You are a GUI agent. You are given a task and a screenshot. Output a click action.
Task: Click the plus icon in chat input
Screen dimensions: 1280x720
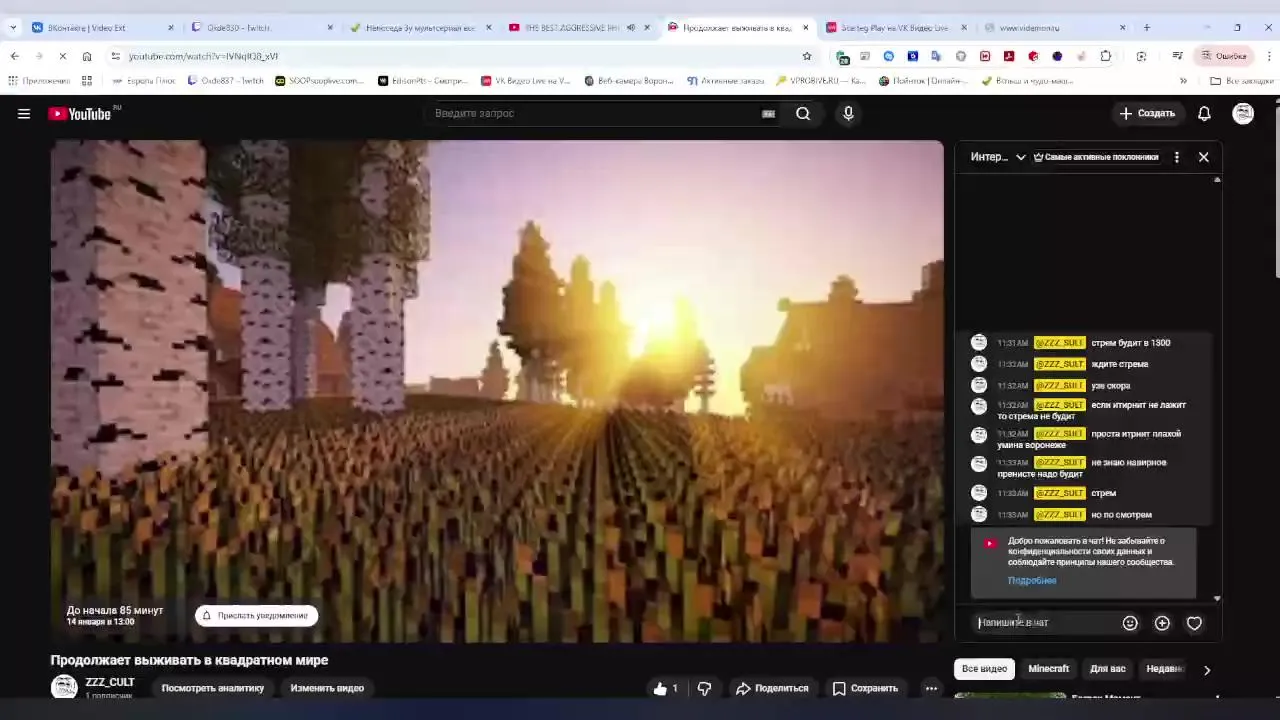[1162, 623]
